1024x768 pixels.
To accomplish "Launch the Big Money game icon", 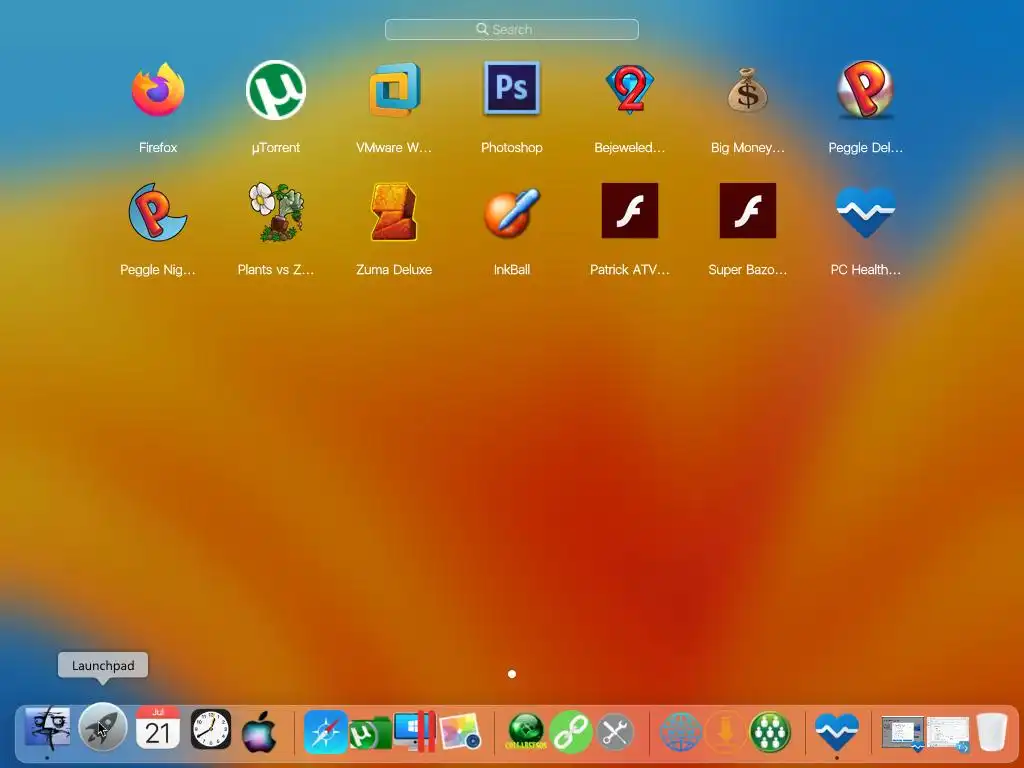I will pos(748,89).
